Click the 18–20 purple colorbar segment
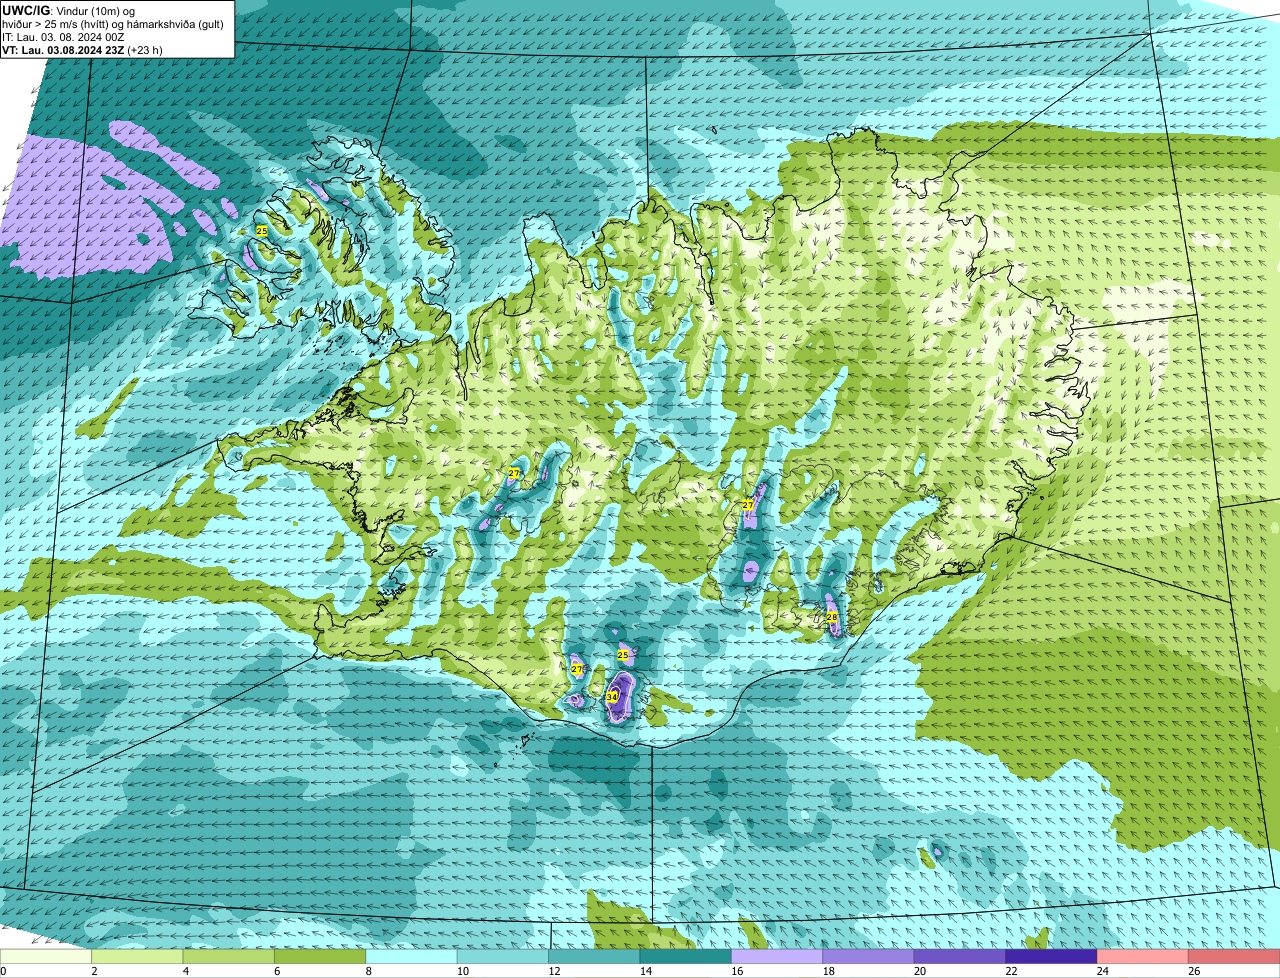This screenshot has width=1280, height=978. click(x=868, y=957)
